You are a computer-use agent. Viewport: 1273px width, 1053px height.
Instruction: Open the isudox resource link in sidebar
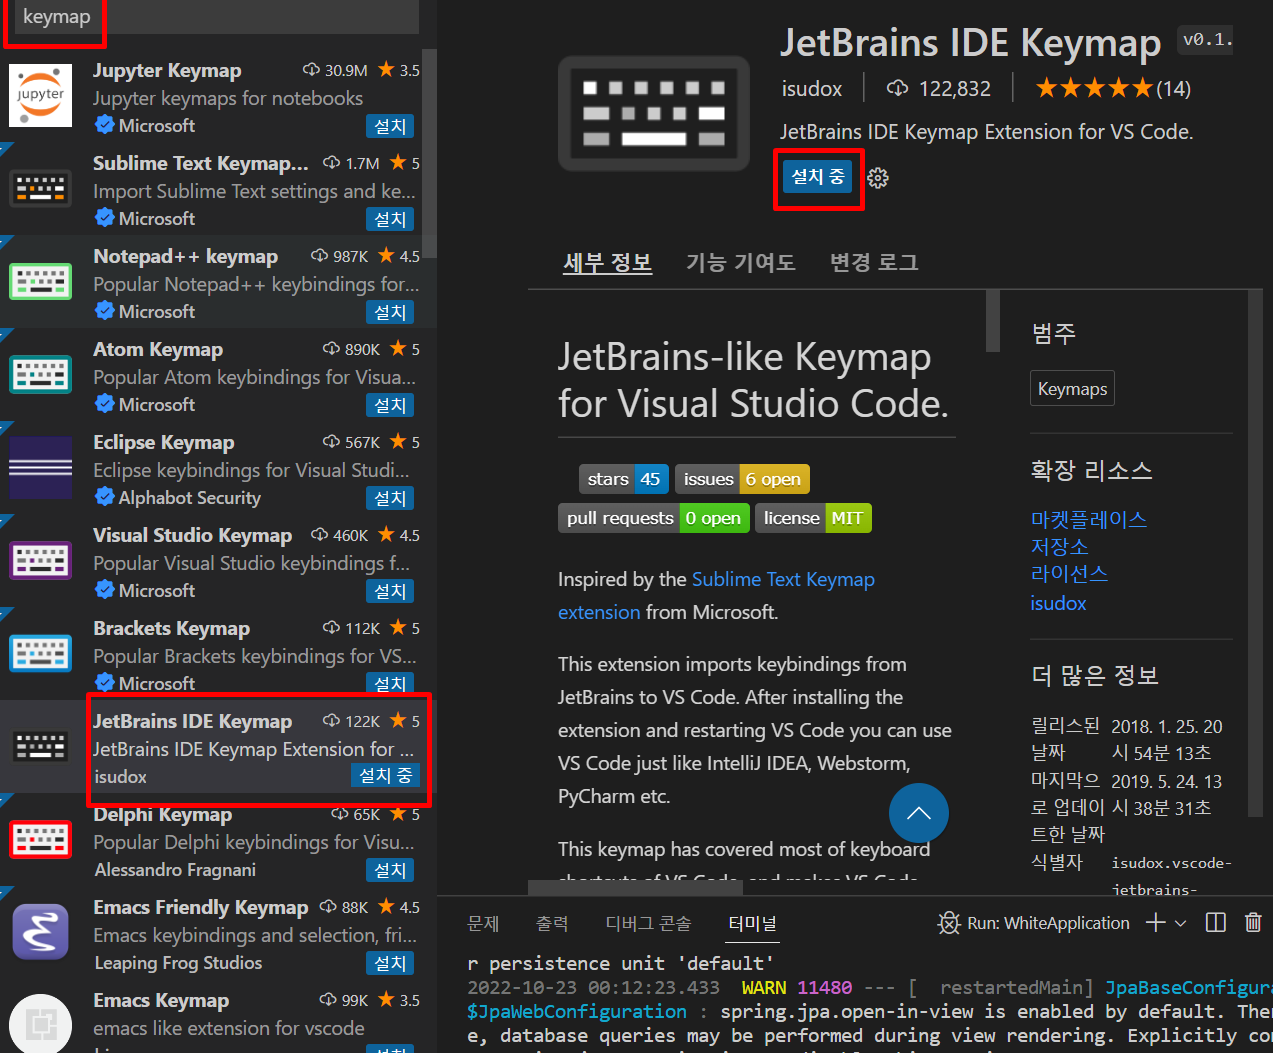1058,603
